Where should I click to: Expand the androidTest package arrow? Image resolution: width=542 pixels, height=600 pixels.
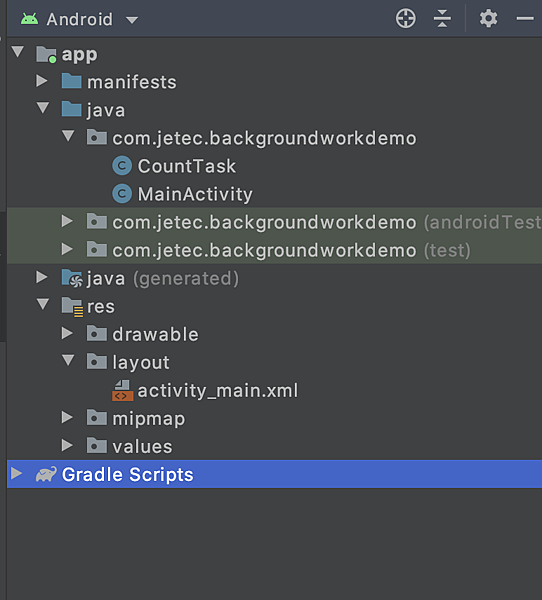67,221
